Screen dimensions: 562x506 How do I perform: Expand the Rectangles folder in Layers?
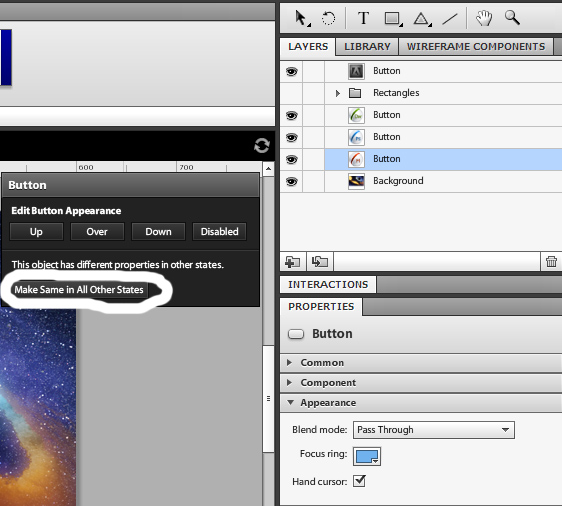click(337, 94)
